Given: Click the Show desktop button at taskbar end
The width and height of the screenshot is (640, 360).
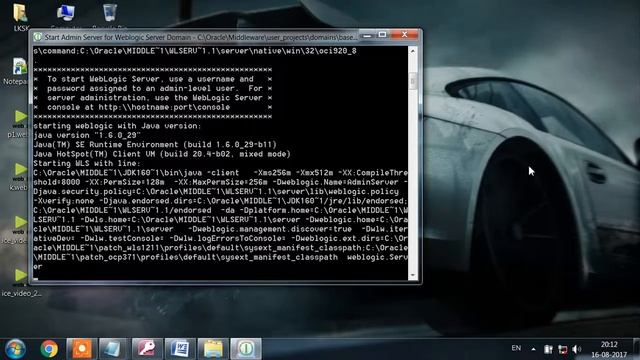Looking at the screenshot, I should tap(636, 349).
